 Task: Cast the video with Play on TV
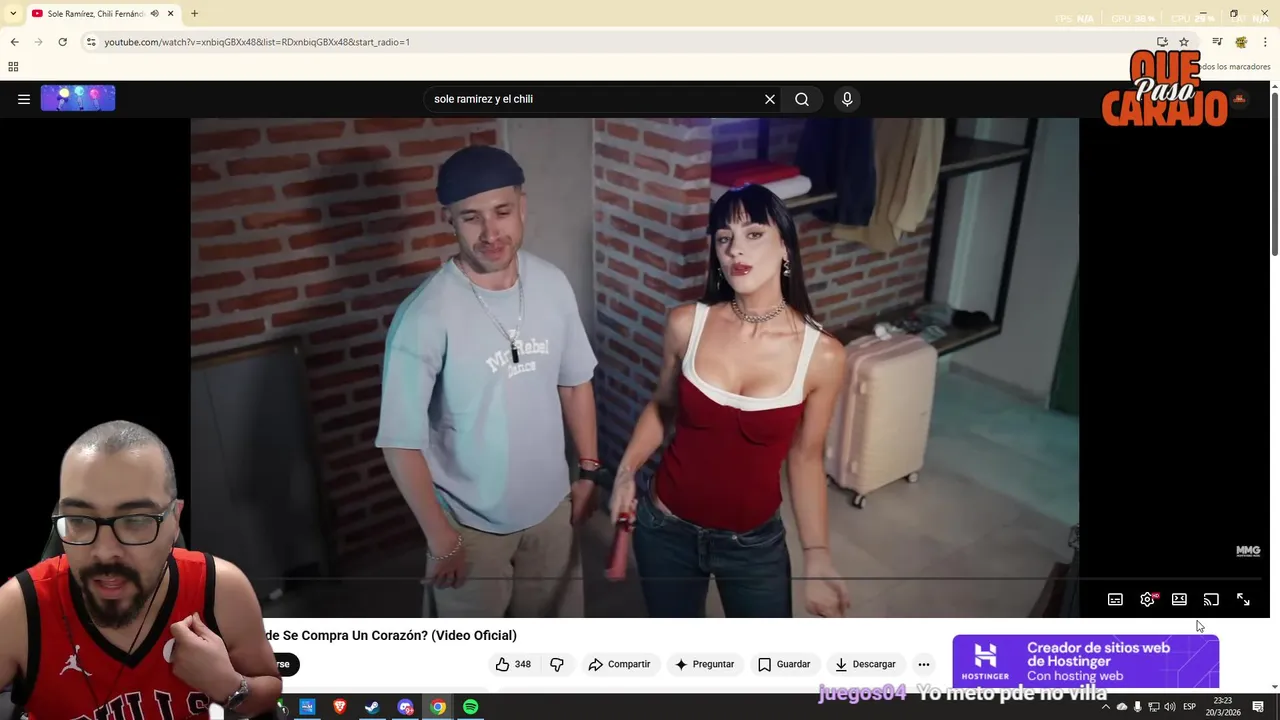coord(1211,600)
